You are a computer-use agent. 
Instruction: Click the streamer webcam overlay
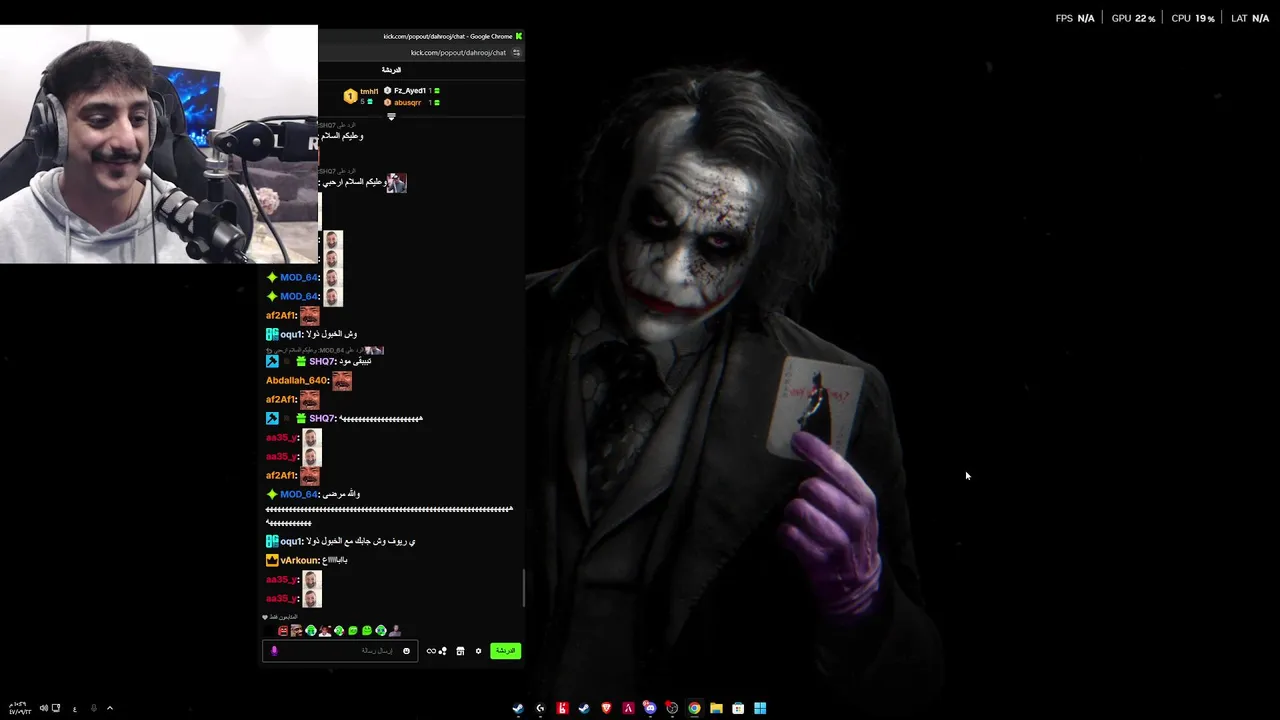[x=159, y=144]
